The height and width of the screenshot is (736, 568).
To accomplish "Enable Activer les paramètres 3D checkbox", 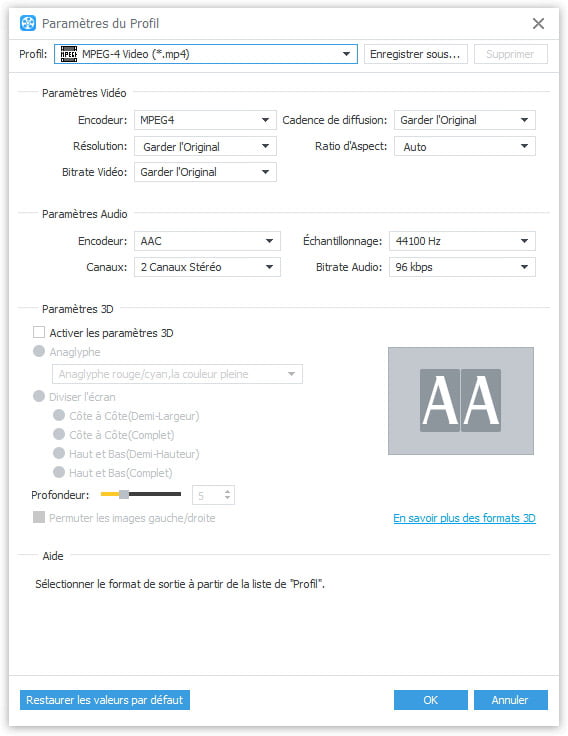I will (x=39, y=333).
